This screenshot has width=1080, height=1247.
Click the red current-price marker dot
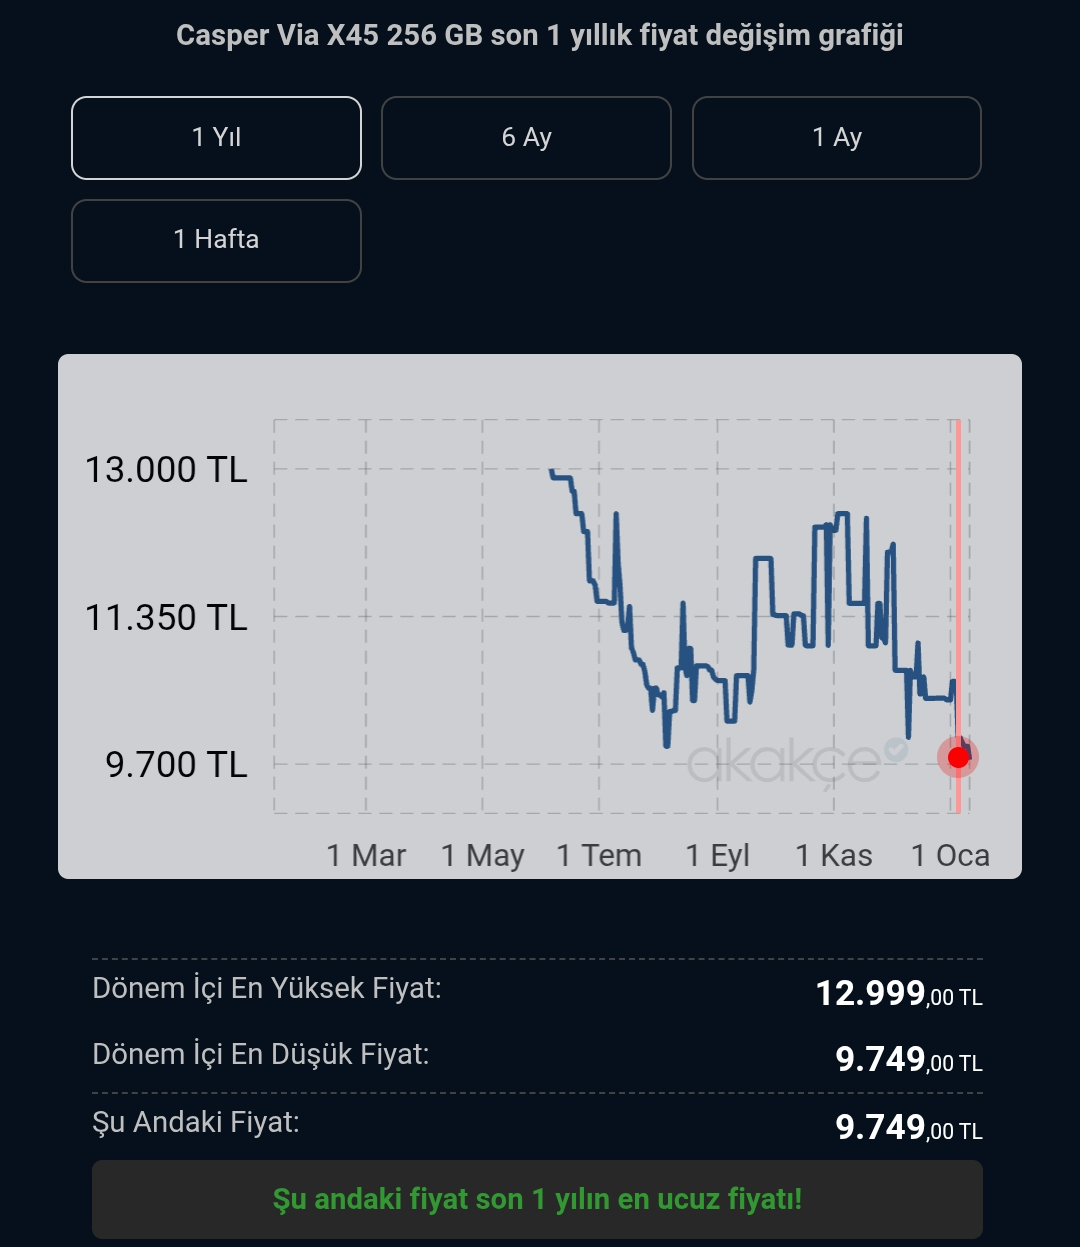pyautogui.click(x=958, y=757)
